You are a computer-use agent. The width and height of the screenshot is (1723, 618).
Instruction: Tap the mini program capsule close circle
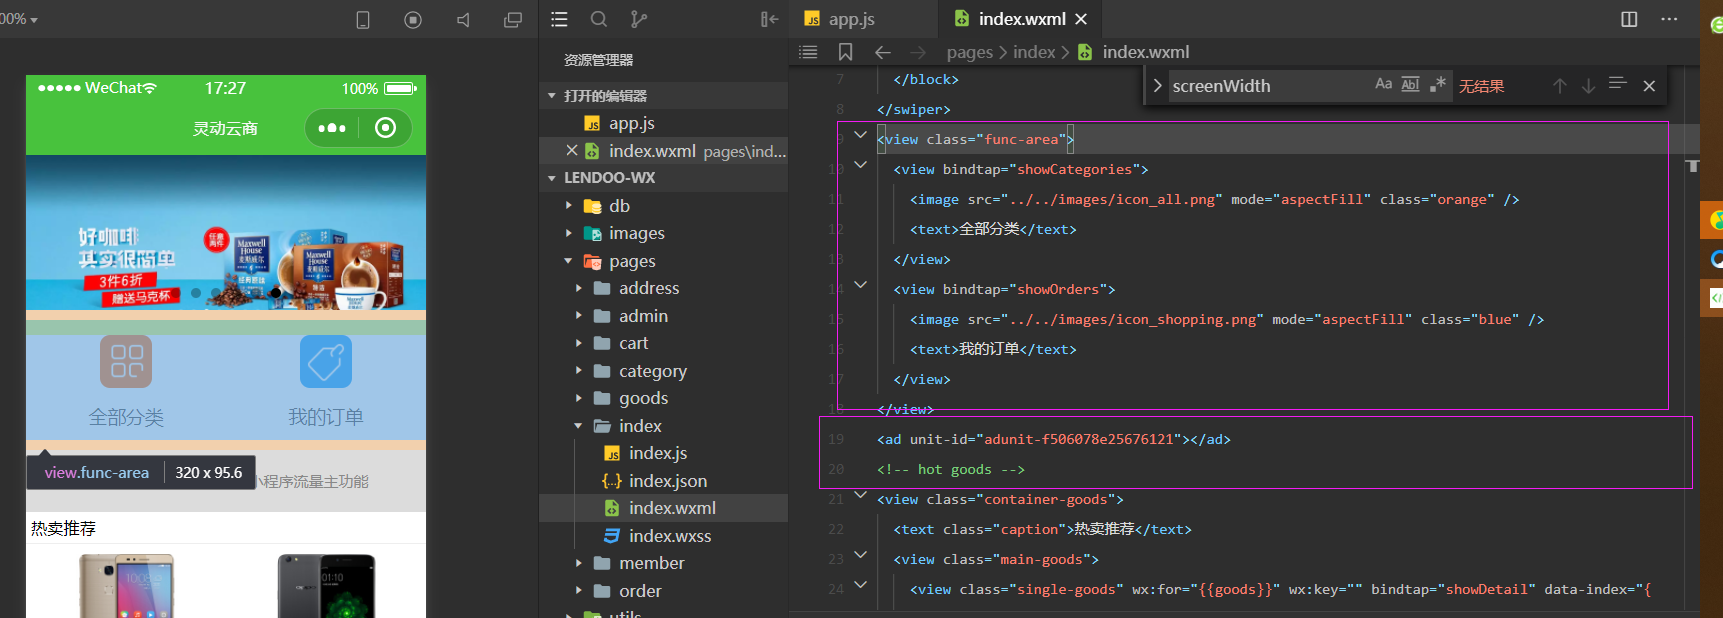385,128
